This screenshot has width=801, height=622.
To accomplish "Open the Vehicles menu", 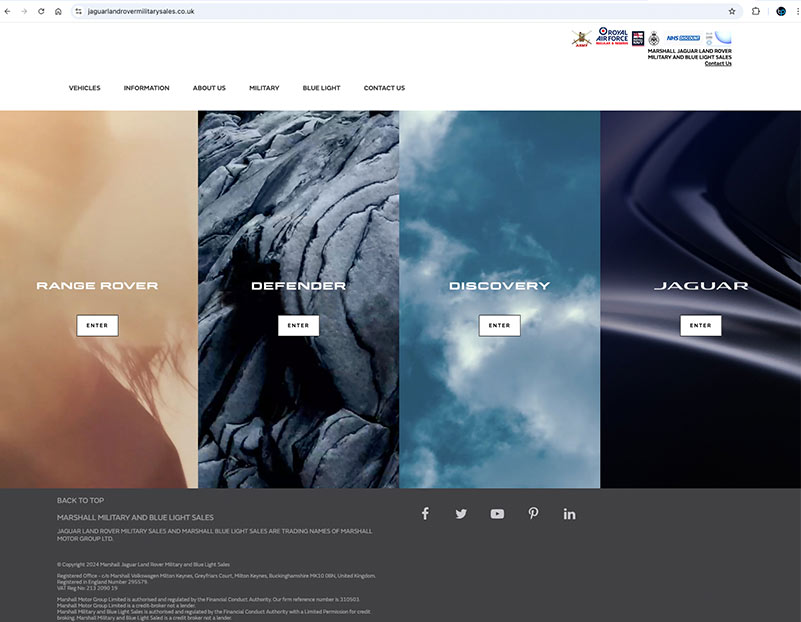I will 85,88.
